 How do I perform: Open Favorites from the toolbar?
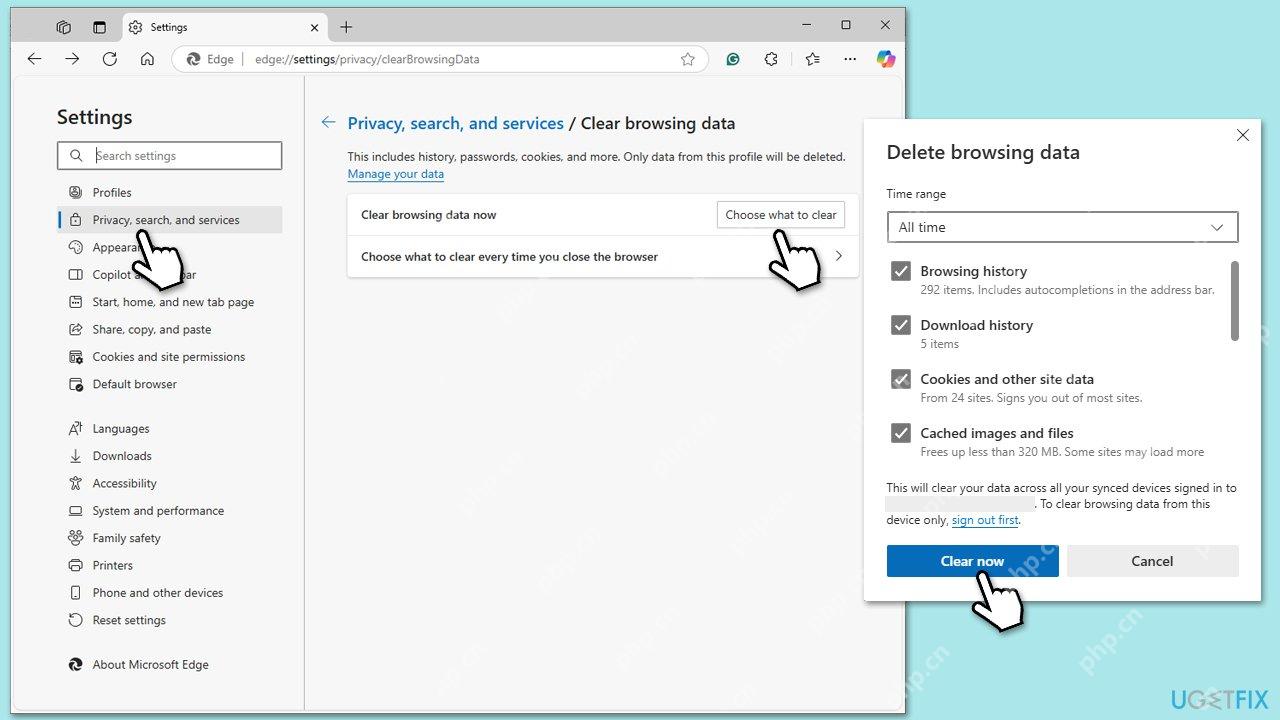(813, 59)
